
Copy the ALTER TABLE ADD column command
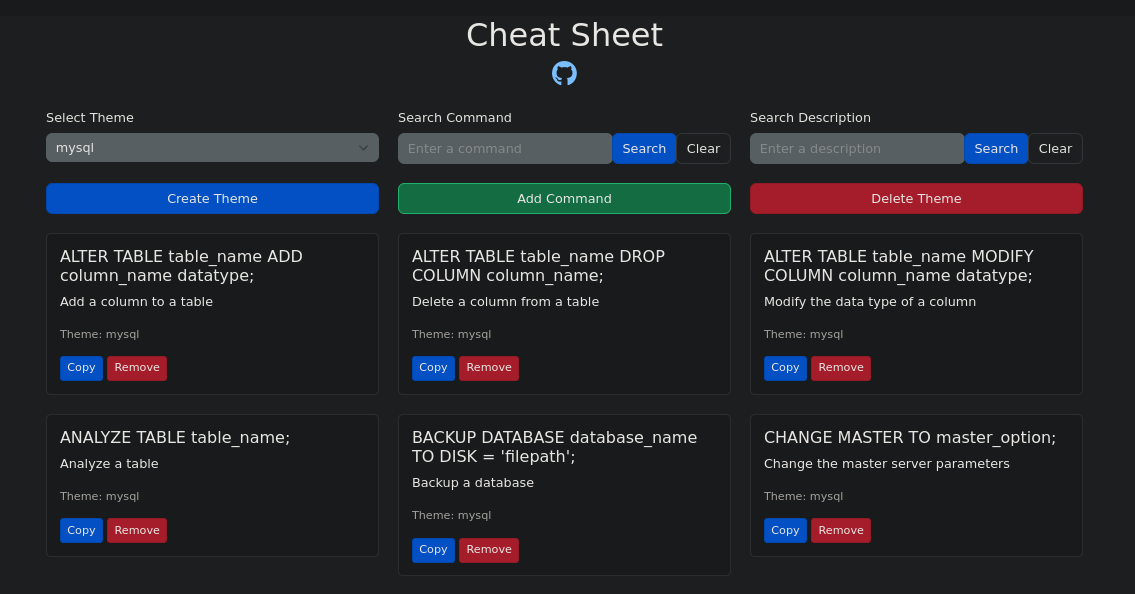tap(81, 368)
